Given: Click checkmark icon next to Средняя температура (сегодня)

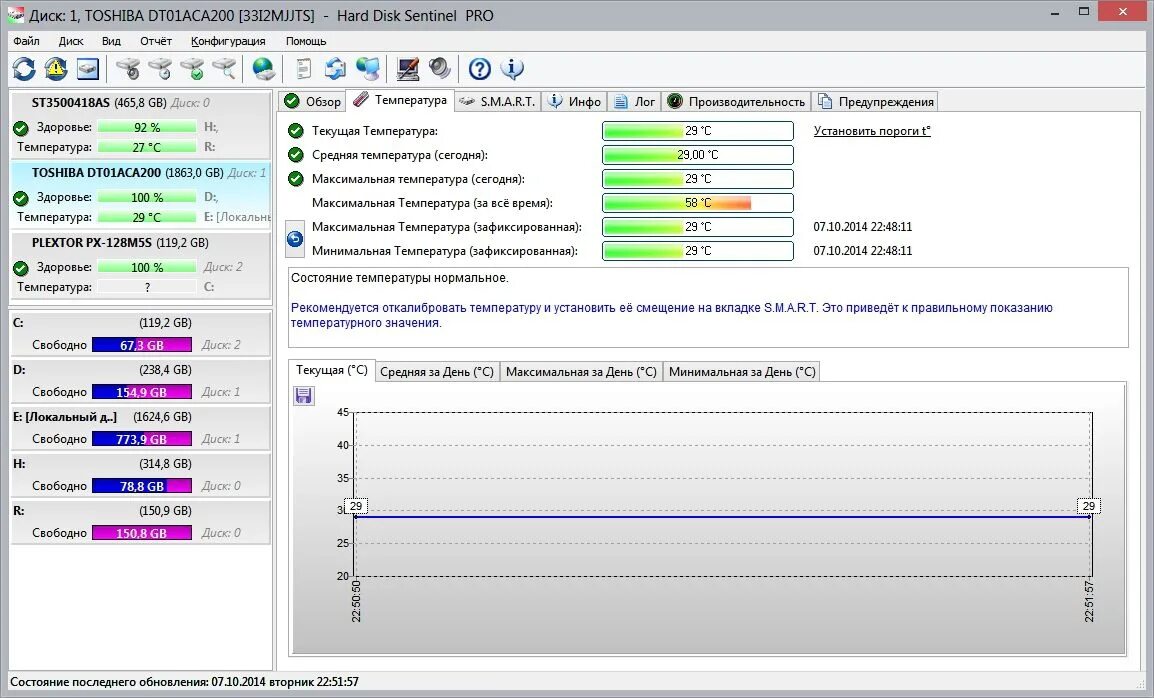Looking at the screenshot, I should (x=296, y=155).
